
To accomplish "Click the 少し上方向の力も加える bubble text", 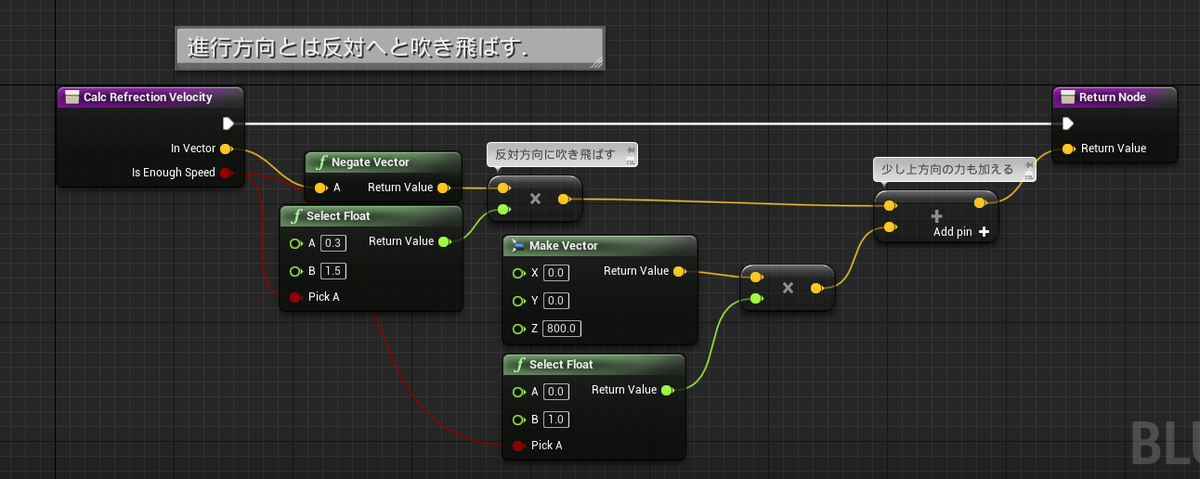I will click(x=947, y=170).
